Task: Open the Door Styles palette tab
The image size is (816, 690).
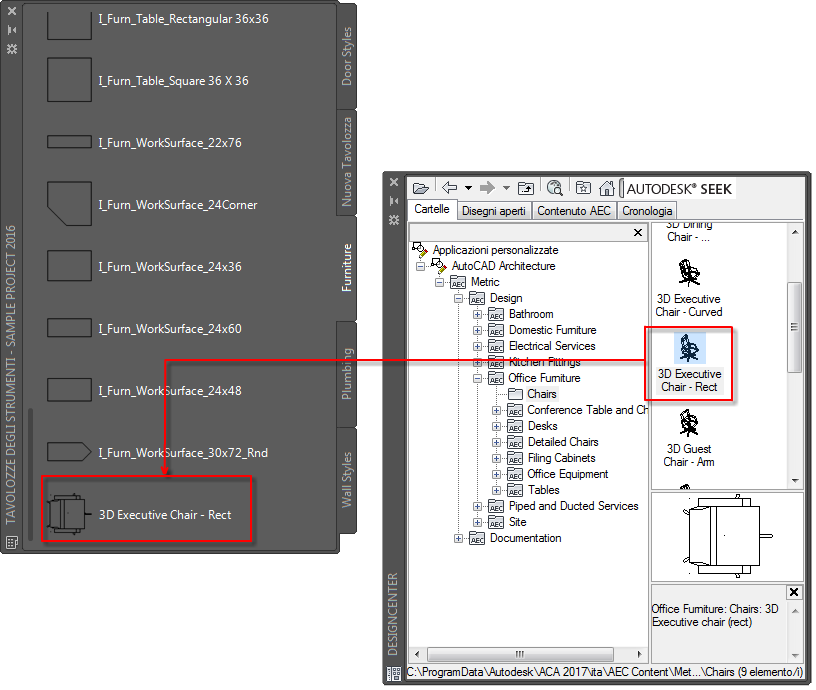Action: pyautogui.click(x=347, y=56)
